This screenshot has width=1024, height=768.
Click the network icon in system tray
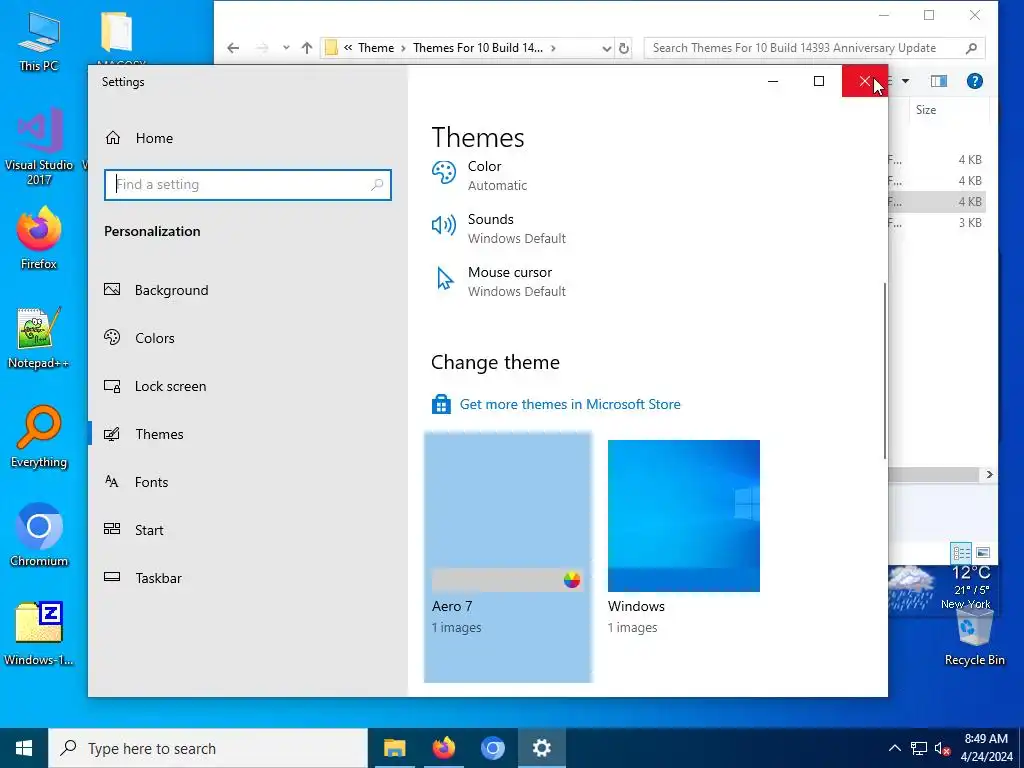919,748
